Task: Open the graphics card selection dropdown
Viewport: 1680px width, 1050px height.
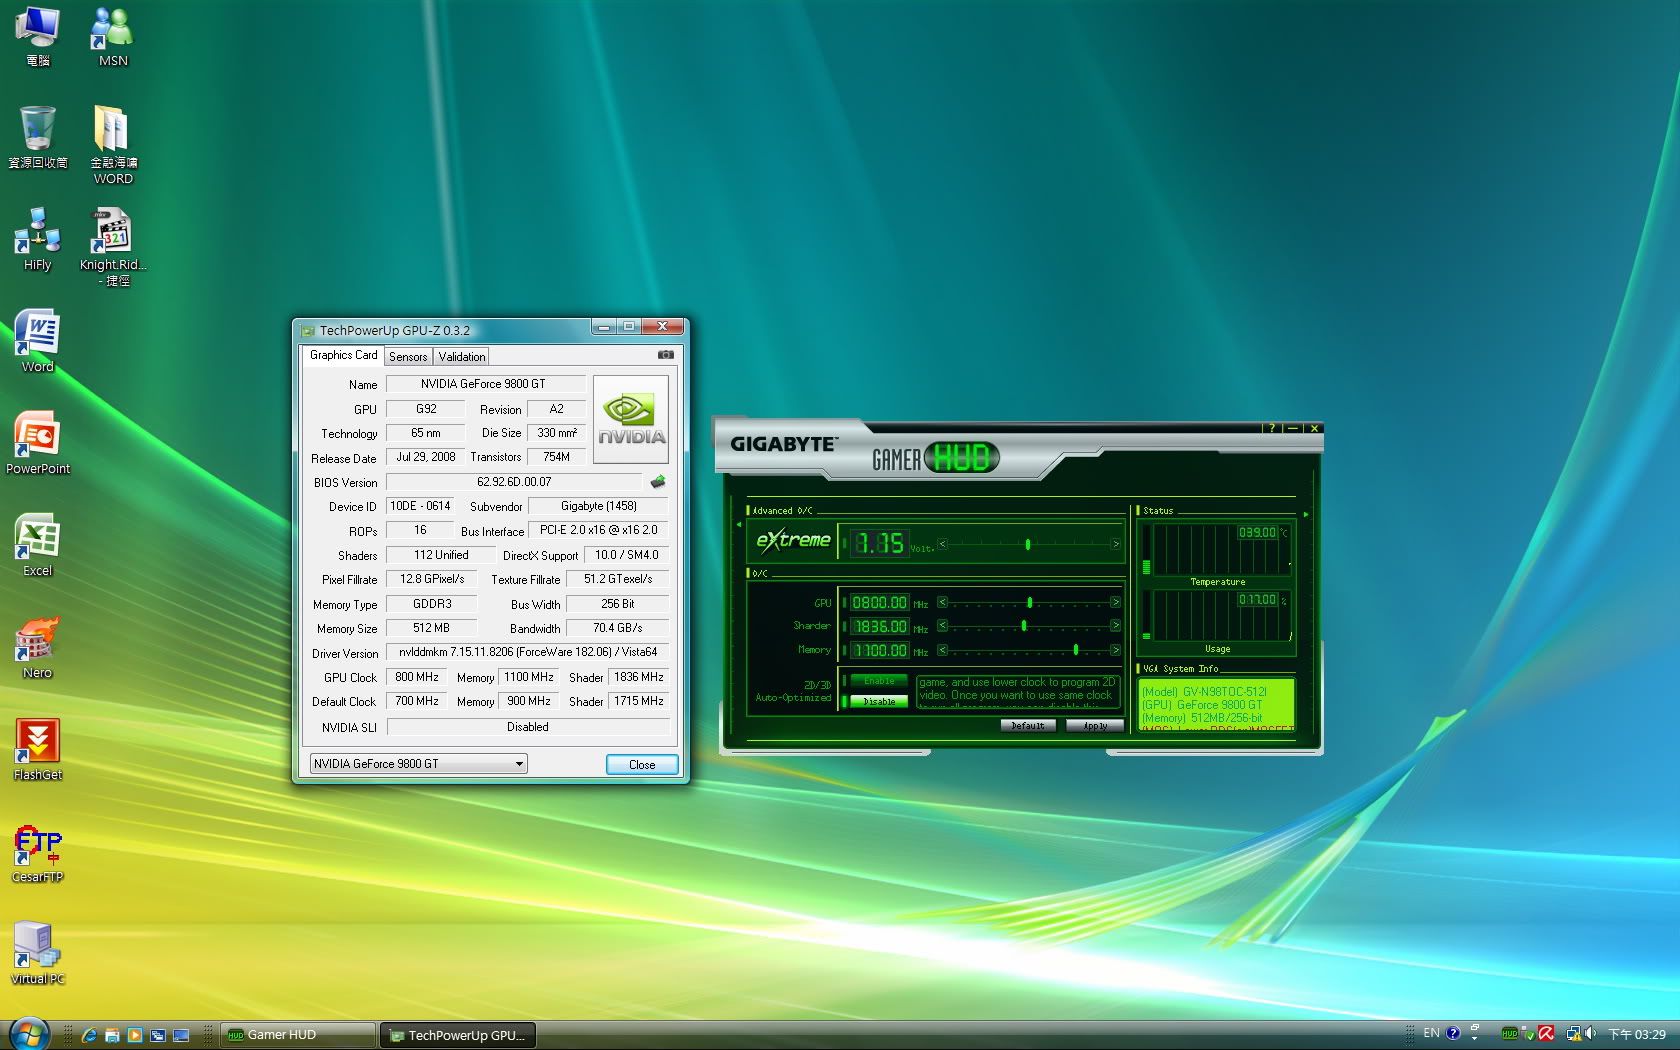Action: point(418,764)
